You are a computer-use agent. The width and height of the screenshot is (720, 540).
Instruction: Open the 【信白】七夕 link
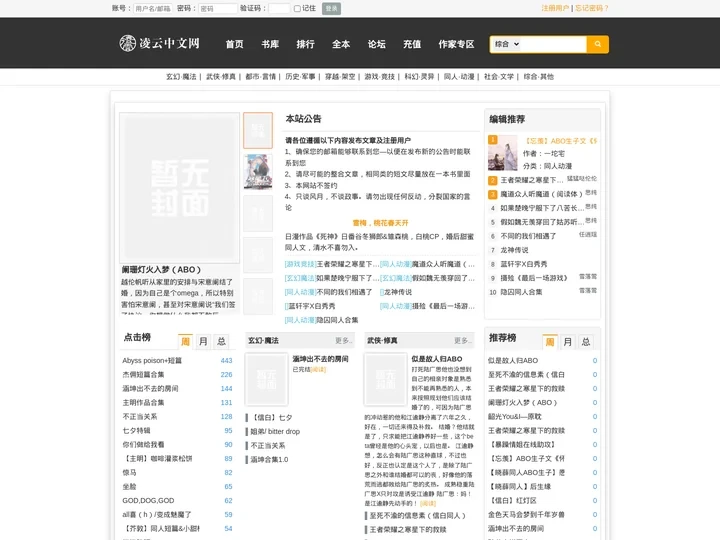271,418
